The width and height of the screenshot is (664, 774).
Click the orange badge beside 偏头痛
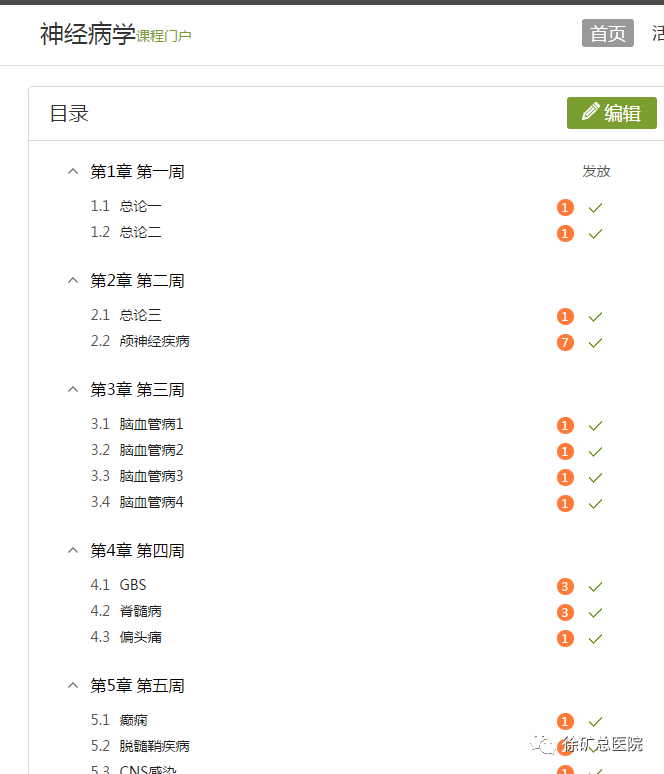[x=565, y=639]
